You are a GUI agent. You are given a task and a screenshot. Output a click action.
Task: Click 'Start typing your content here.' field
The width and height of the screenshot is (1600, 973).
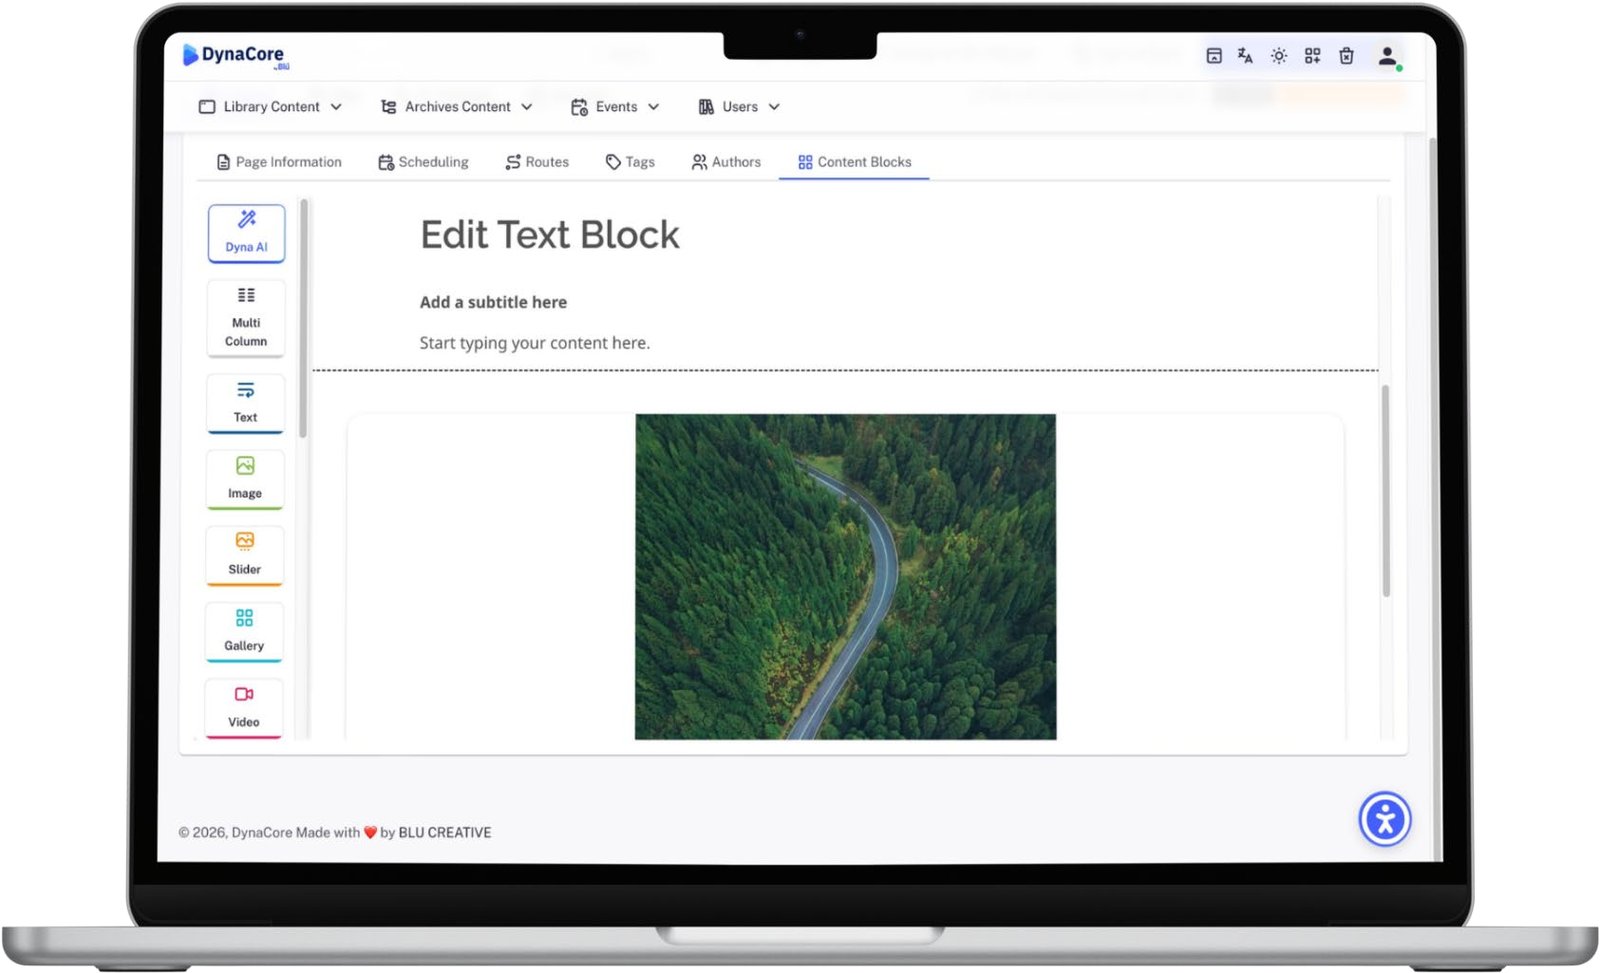[535, 343]
